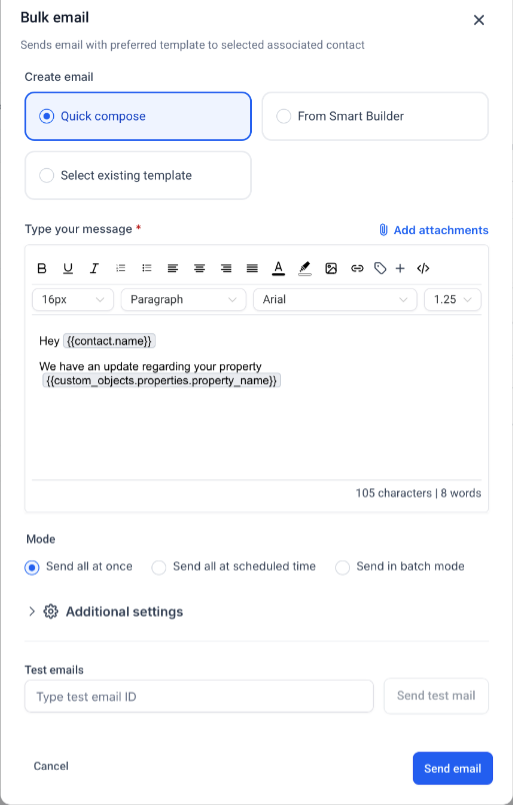Choose Send all at scheduled time
The height and width of the screenshot is (805, 513).
pyautogui.click(x=234, y=567)
